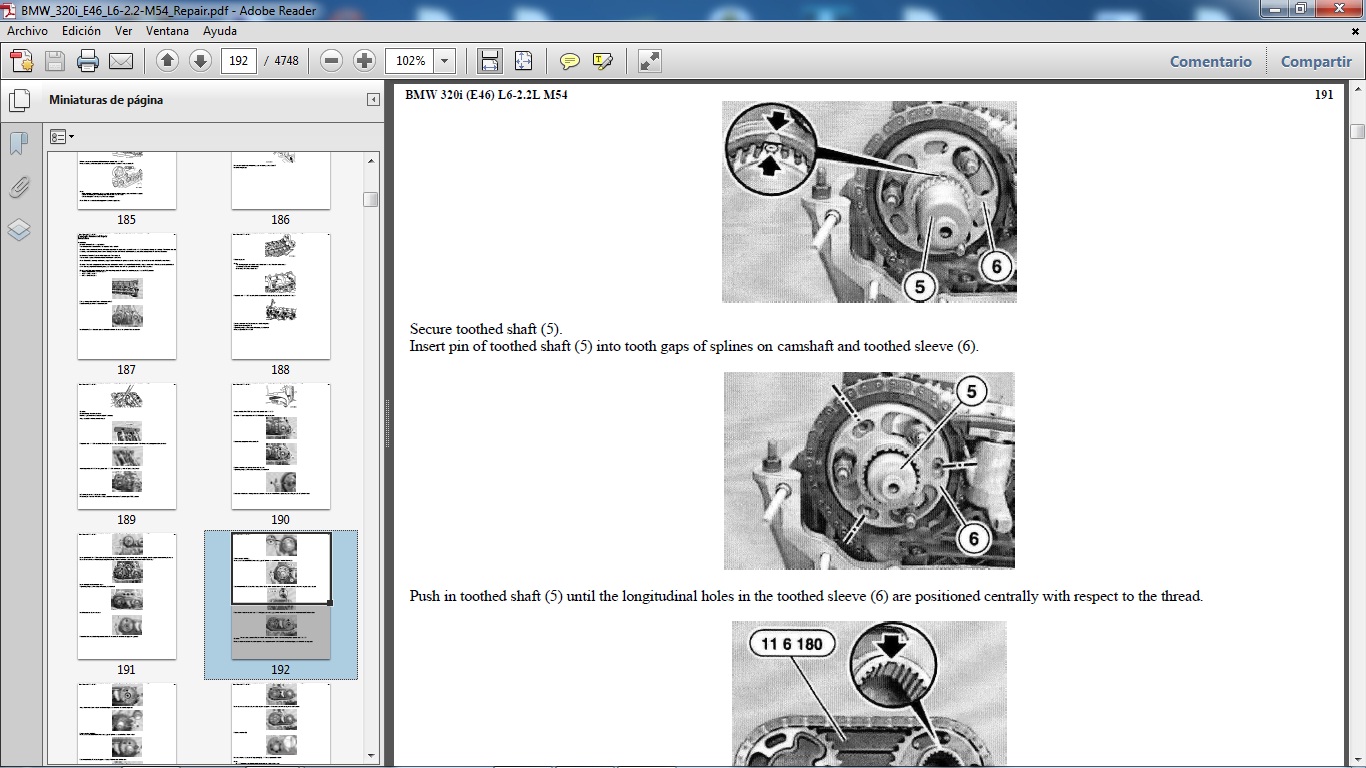The width and height of the screenshot is (1366, 768).
Task: Click the 102% zoom value field
Action: pyautogui.click(x=410, y=61)
